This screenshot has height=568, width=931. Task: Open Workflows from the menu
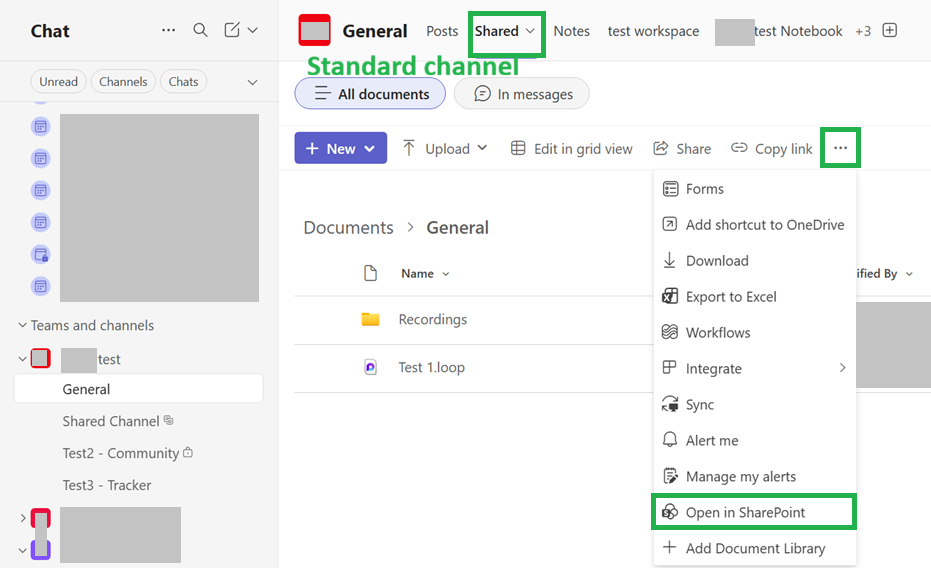click(755, 332)
